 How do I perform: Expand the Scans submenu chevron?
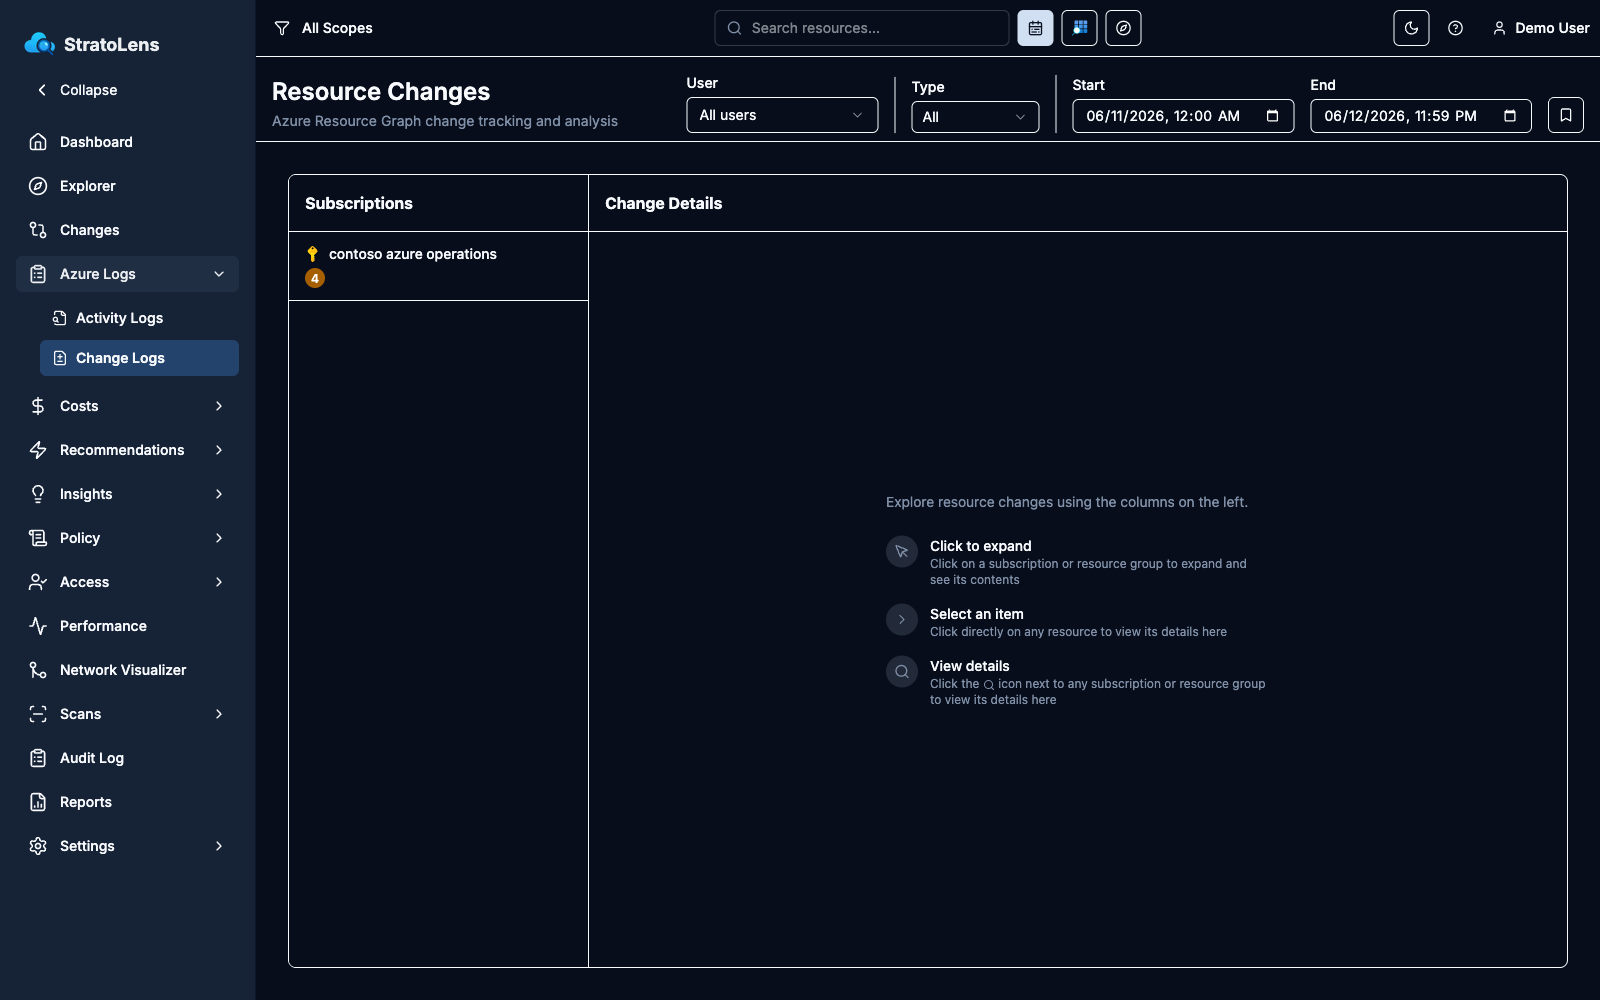click(219, 714)
